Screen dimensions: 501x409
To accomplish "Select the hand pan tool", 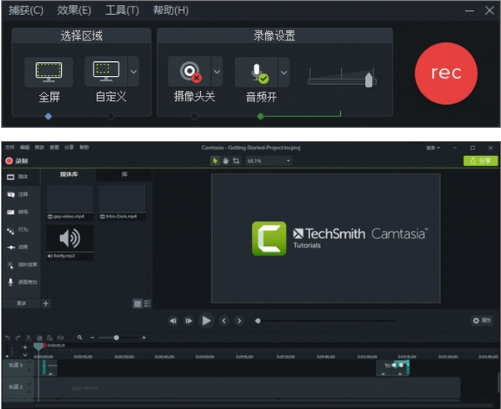I will [226, 161].
